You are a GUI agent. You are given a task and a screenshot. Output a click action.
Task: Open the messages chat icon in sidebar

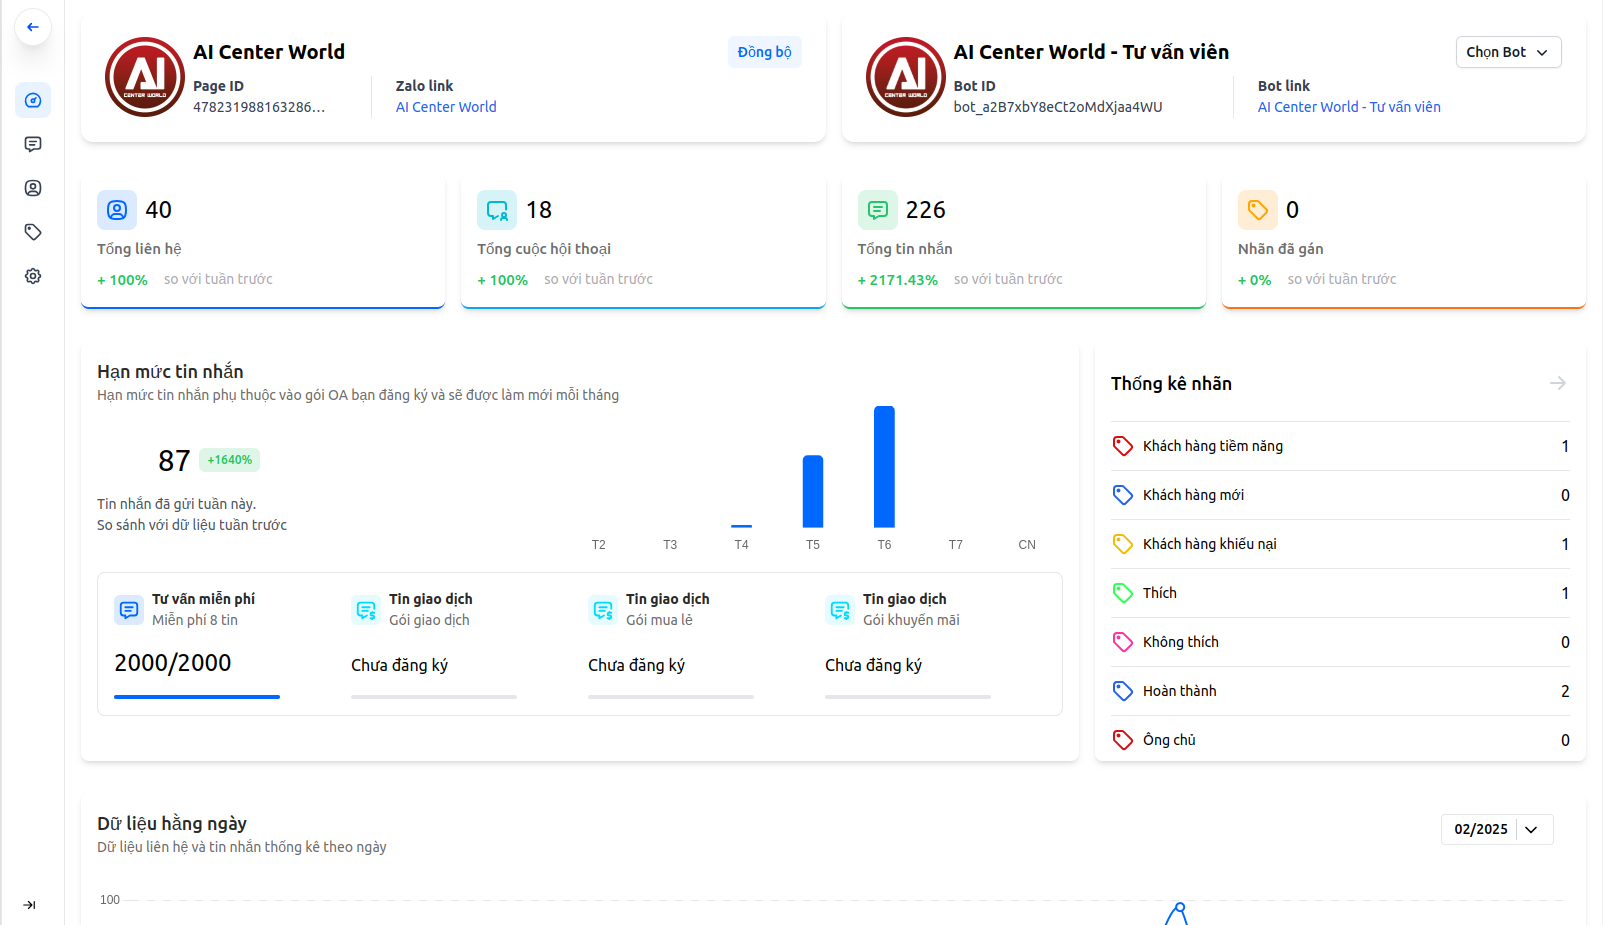pos(33,144)
